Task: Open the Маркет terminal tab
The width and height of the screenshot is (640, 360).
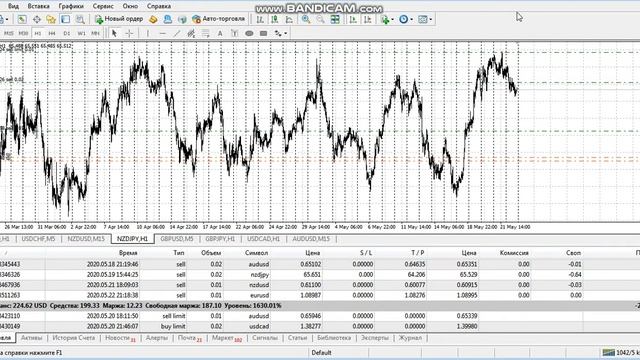Action: pyautogui.click(x=227, y=338)
